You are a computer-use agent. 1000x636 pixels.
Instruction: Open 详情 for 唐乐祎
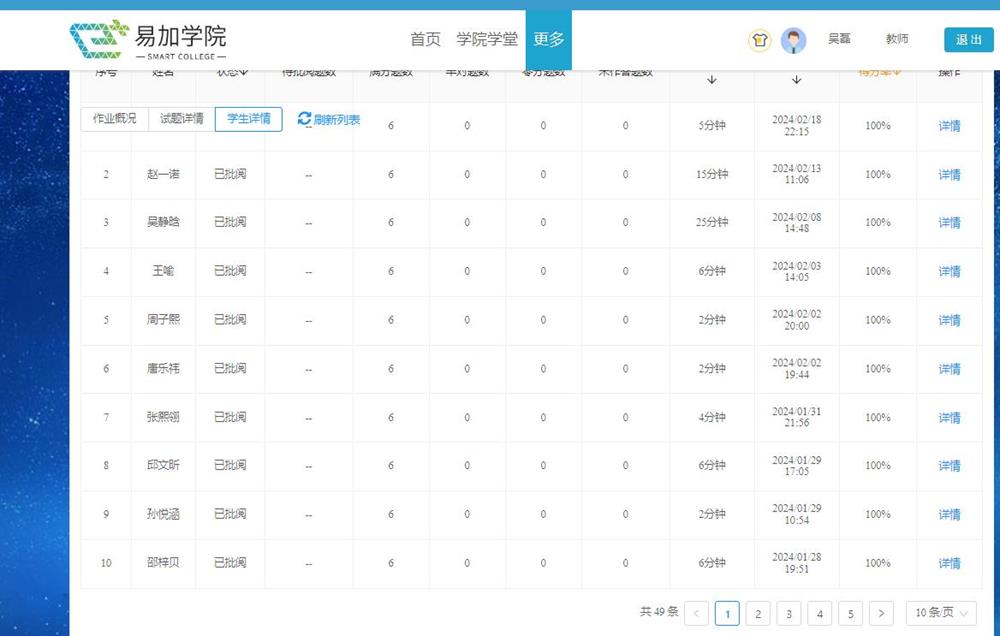pyautogui.click(x=949, y=369)
